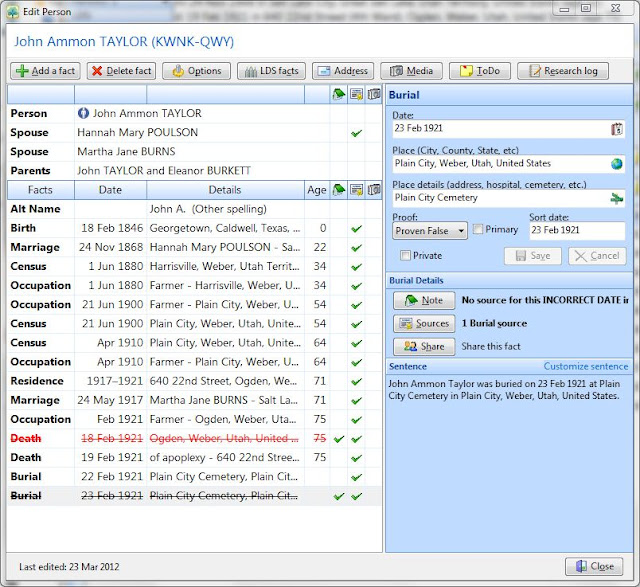
Task: Click the note checkmark on struck-out Death row
Action: (339, 439)
